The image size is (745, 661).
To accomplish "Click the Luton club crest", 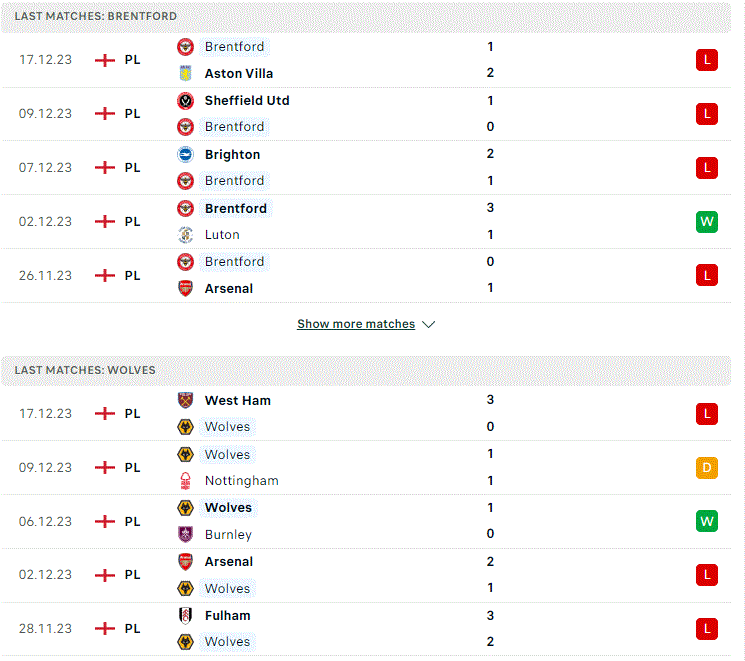I will pyautogui.click(x=185, y=235).
